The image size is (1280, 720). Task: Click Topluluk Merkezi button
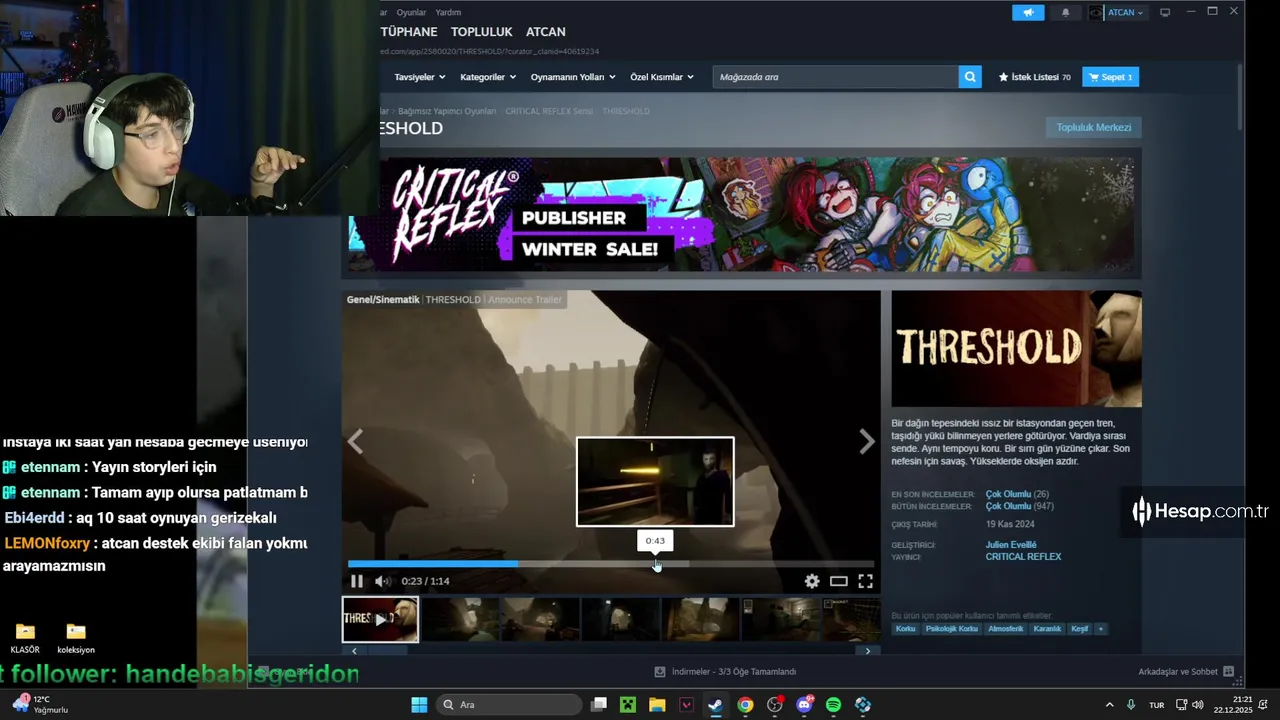1094,127
